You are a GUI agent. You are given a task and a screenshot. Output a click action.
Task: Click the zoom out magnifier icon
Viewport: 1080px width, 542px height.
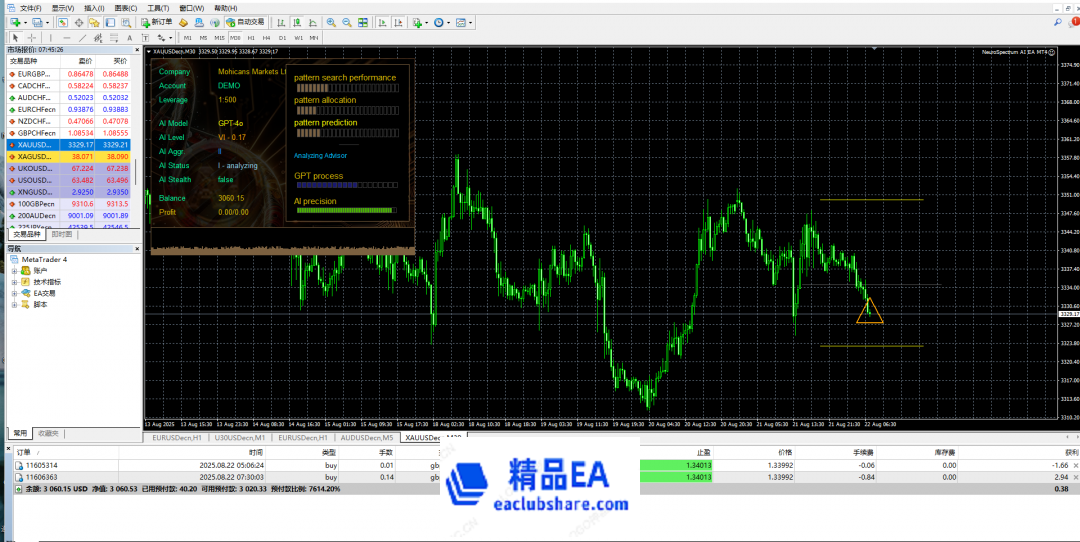coord(346,22)
